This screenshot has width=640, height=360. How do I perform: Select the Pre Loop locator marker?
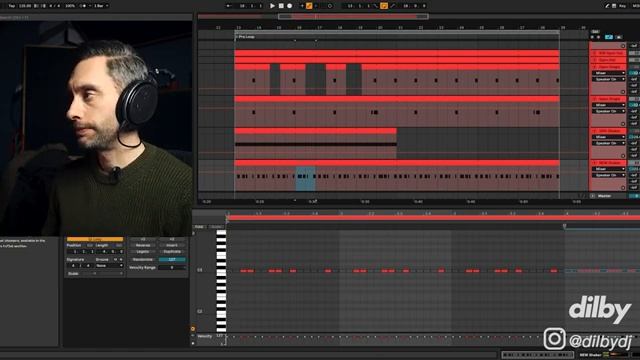tap(245, 37)
